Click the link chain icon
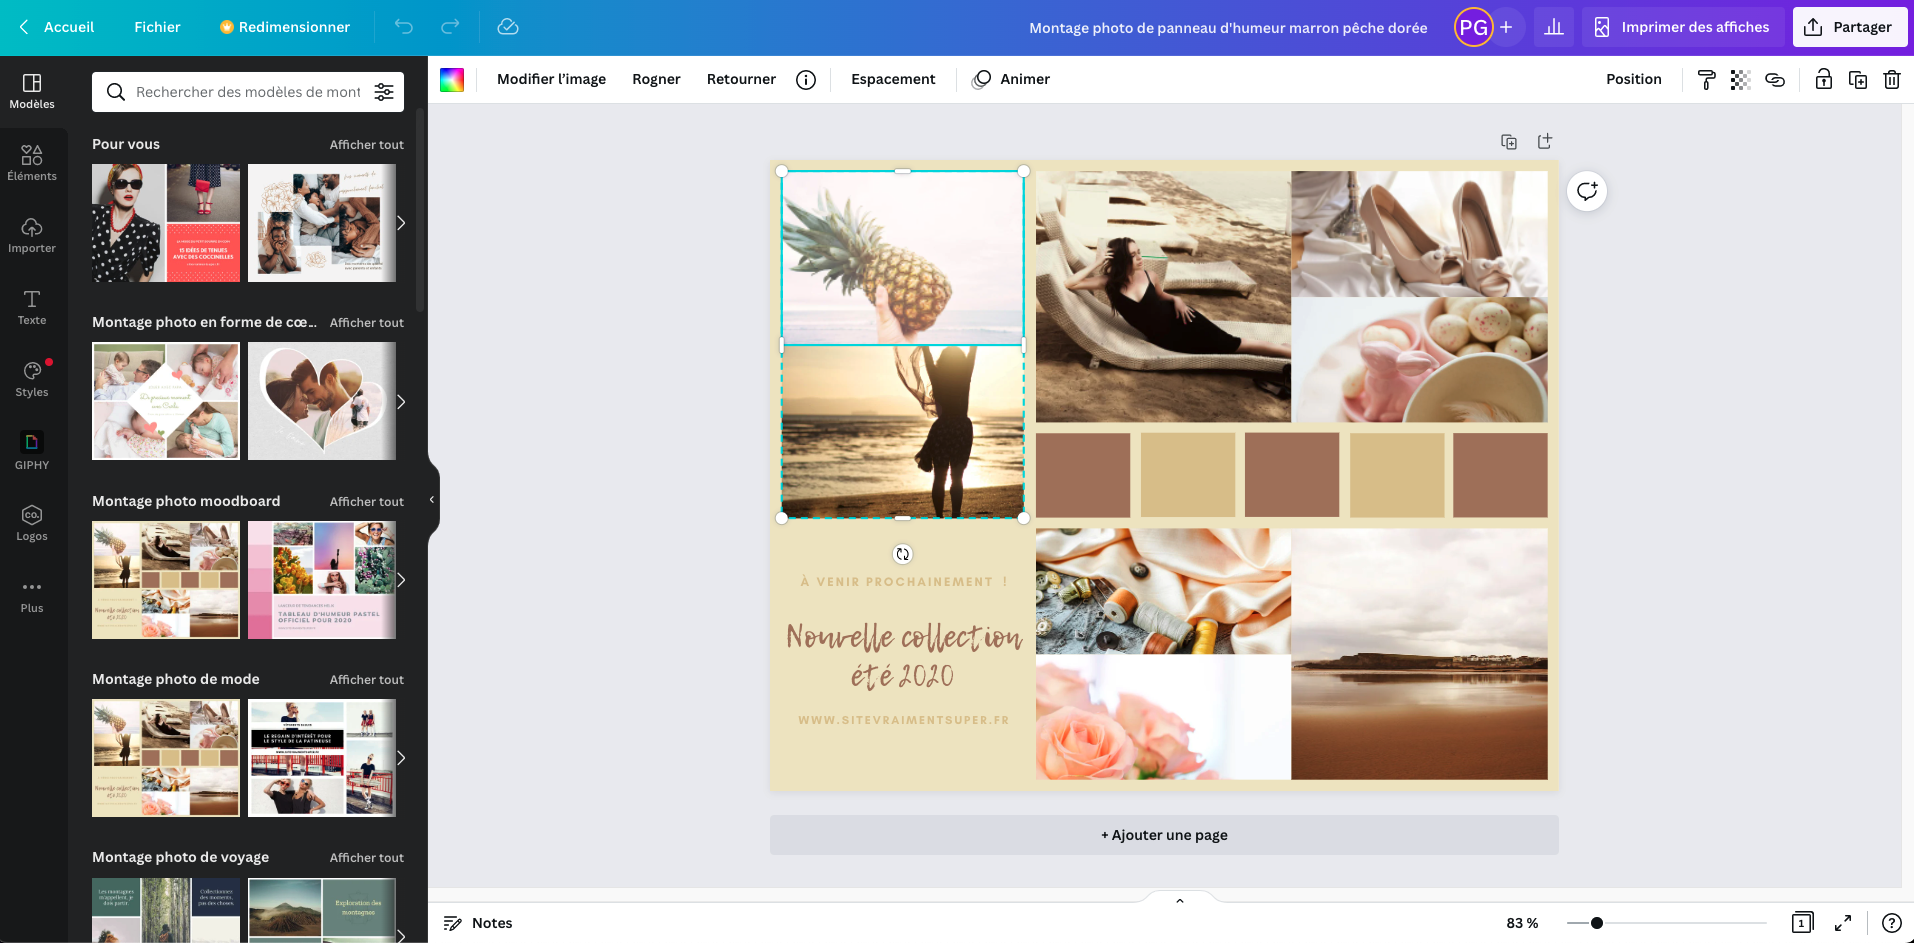 [x=1775, y=80]
